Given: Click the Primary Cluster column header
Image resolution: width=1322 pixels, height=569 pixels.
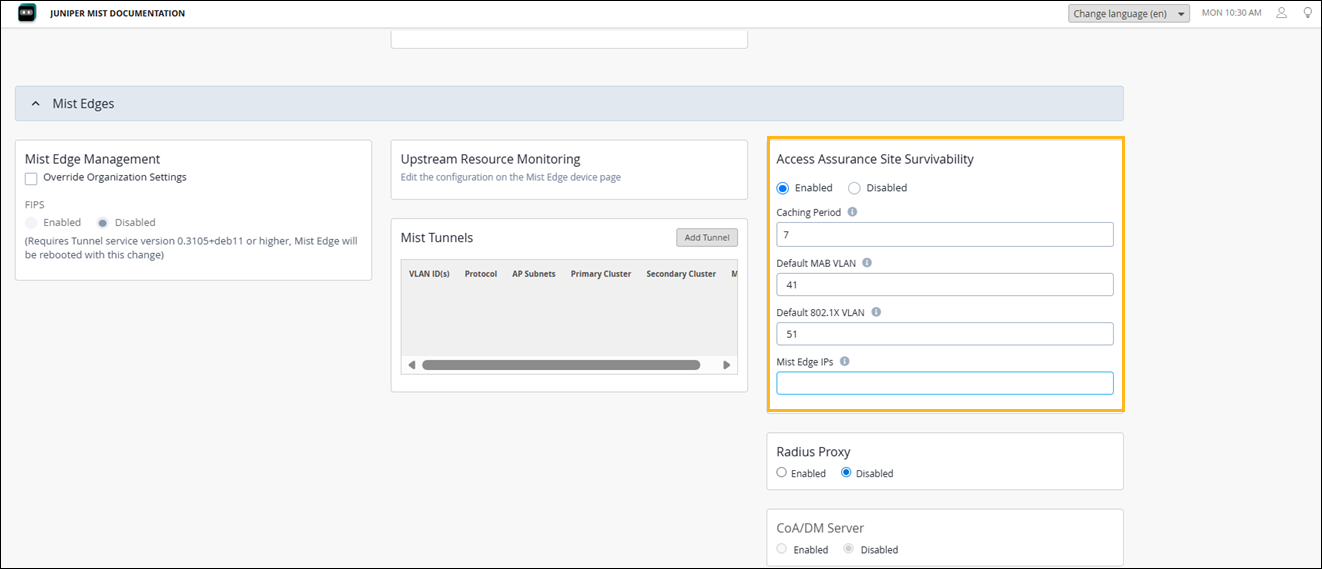Looking at the screenshot, I should pos(600,274).
